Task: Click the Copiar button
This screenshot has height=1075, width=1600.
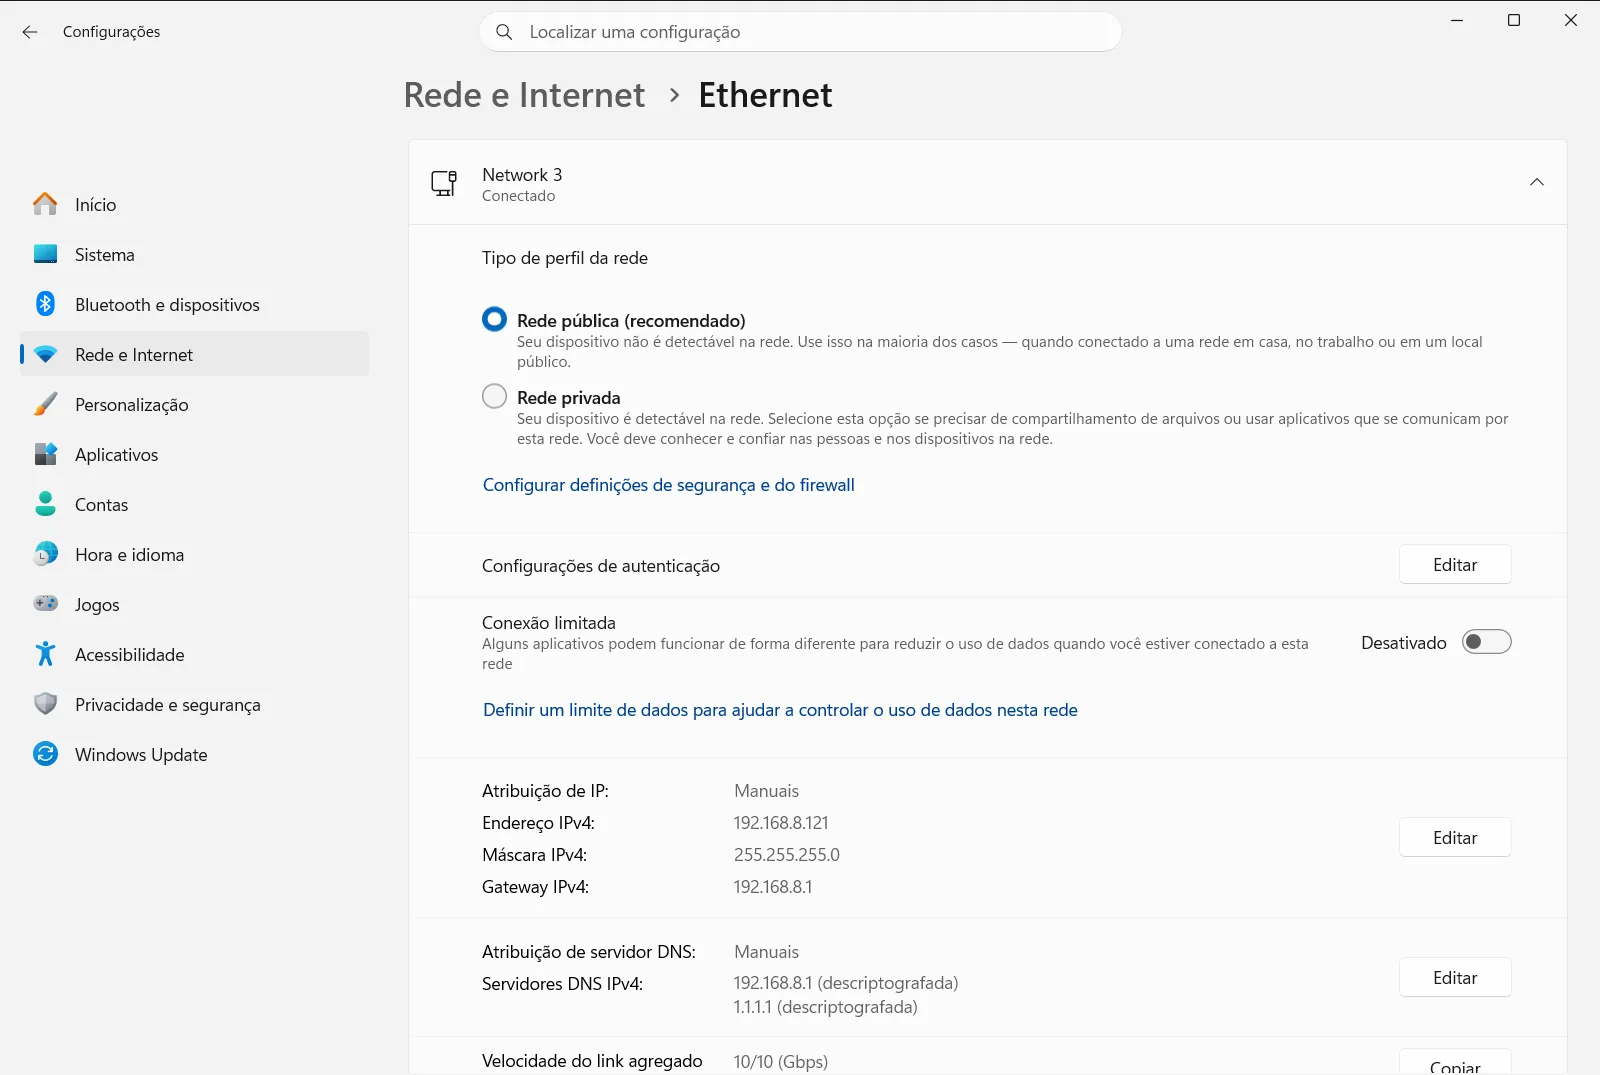Action: [x=1455, y=1063]
